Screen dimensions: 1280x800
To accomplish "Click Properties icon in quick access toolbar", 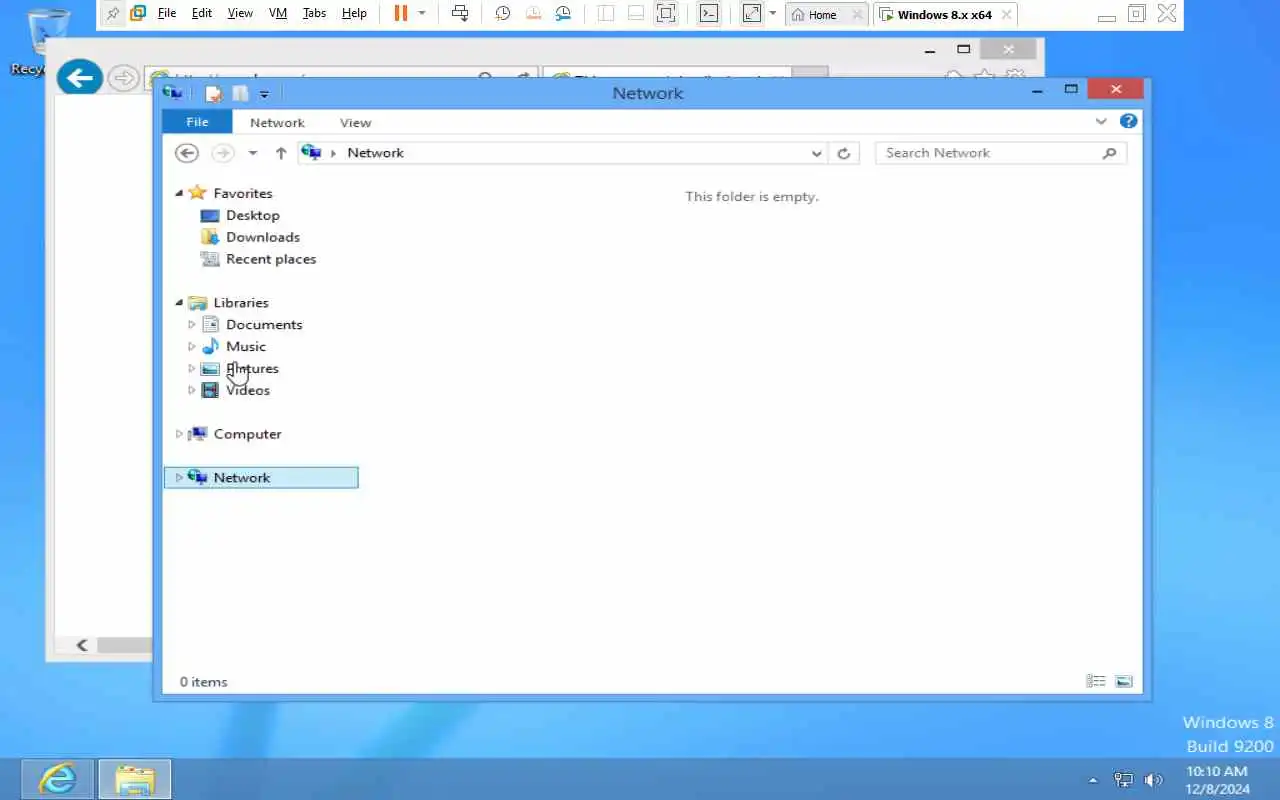I will coord(213,93).
